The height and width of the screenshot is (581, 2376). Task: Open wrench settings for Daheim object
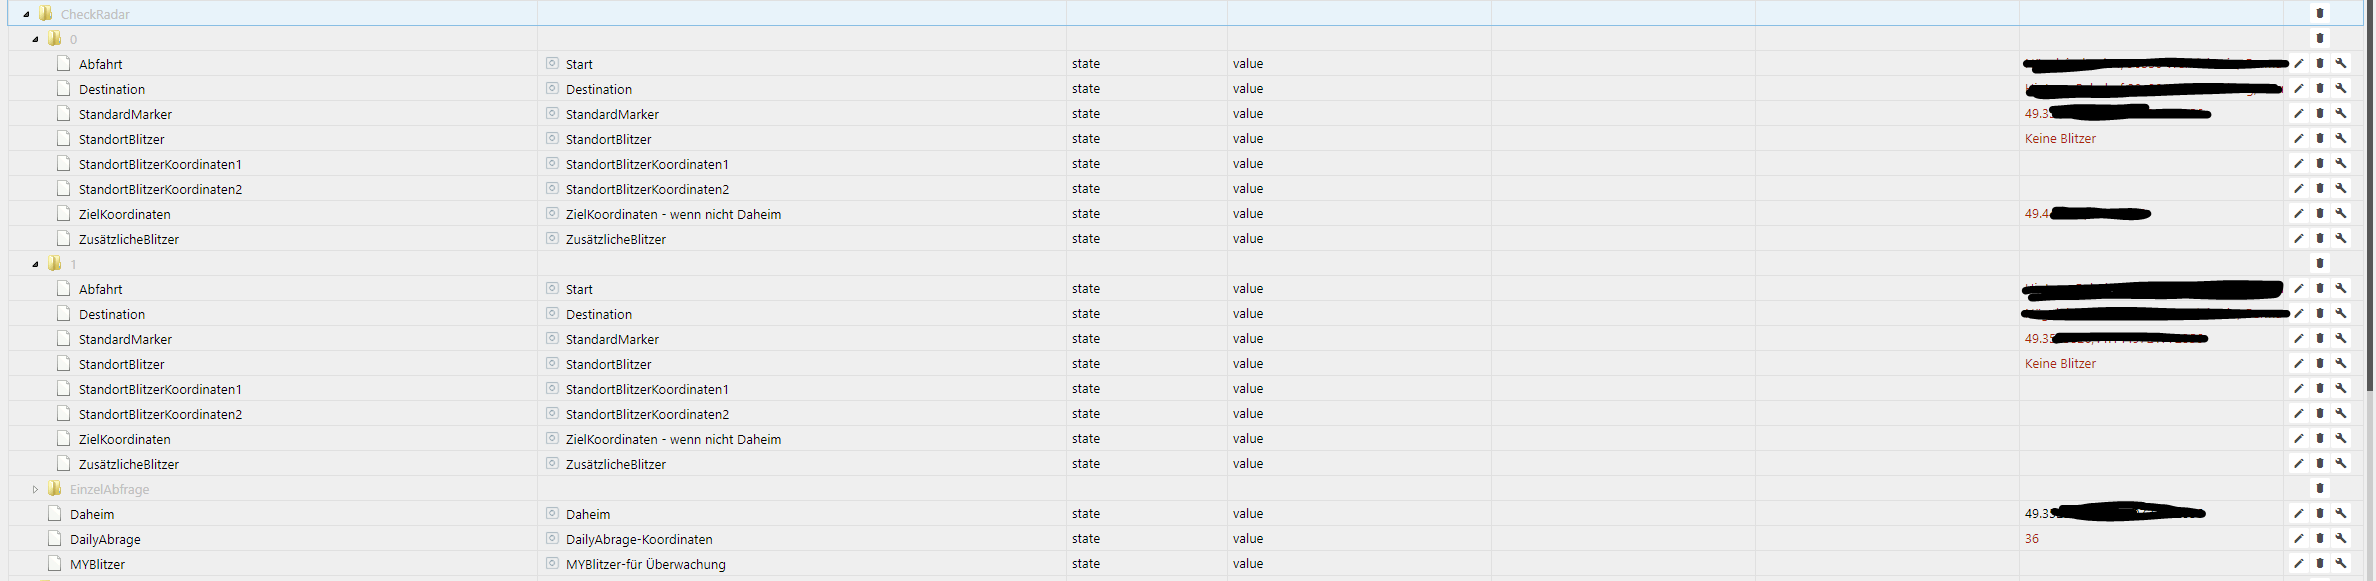point(2341,513)
